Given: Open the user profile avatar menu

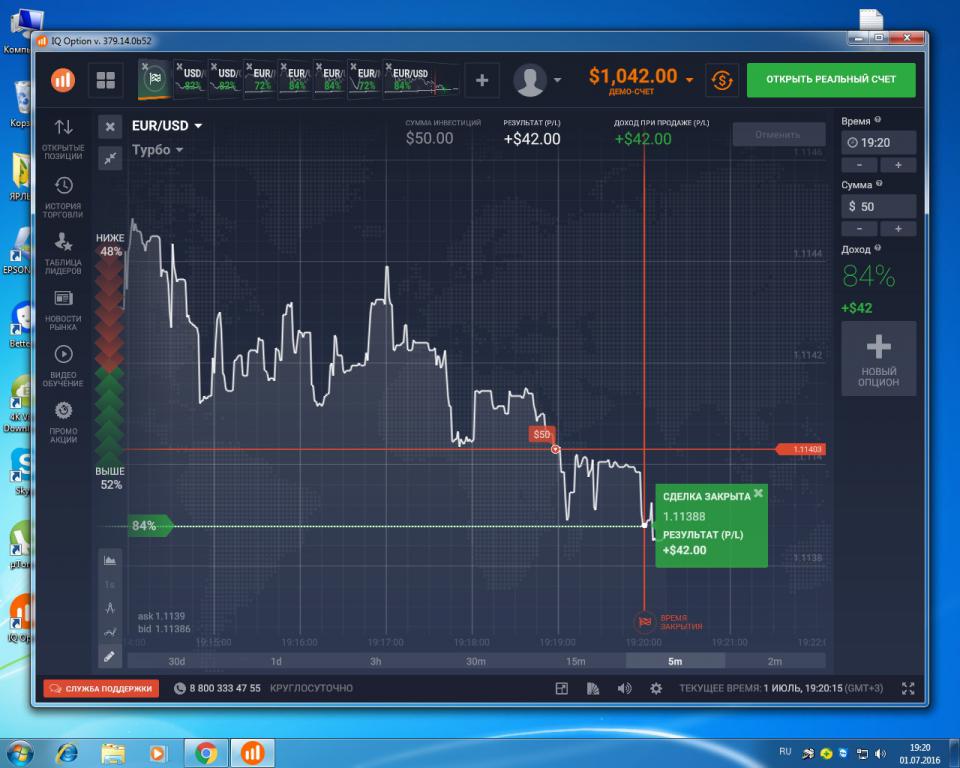Looking at the screenshot, I should pyautogui.click(x=530, y=80).
